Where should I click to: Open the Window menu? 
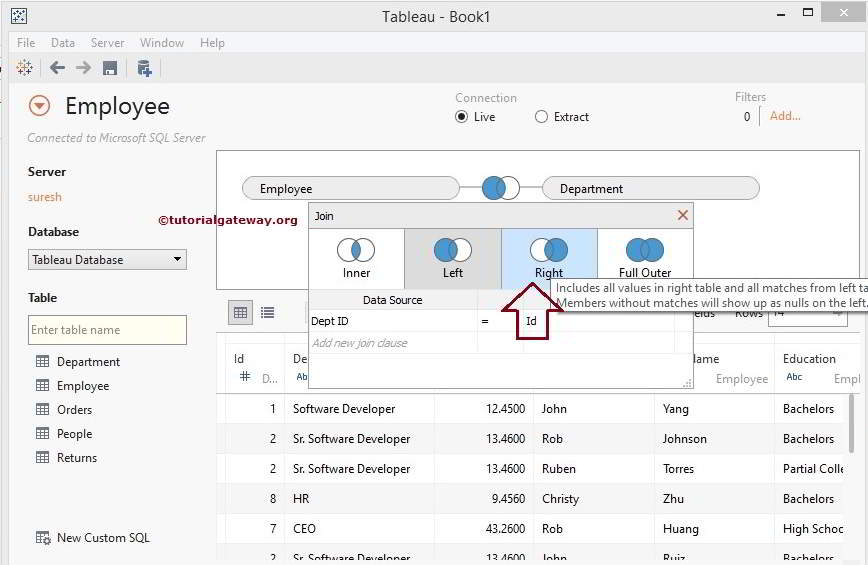pos(162,43)
